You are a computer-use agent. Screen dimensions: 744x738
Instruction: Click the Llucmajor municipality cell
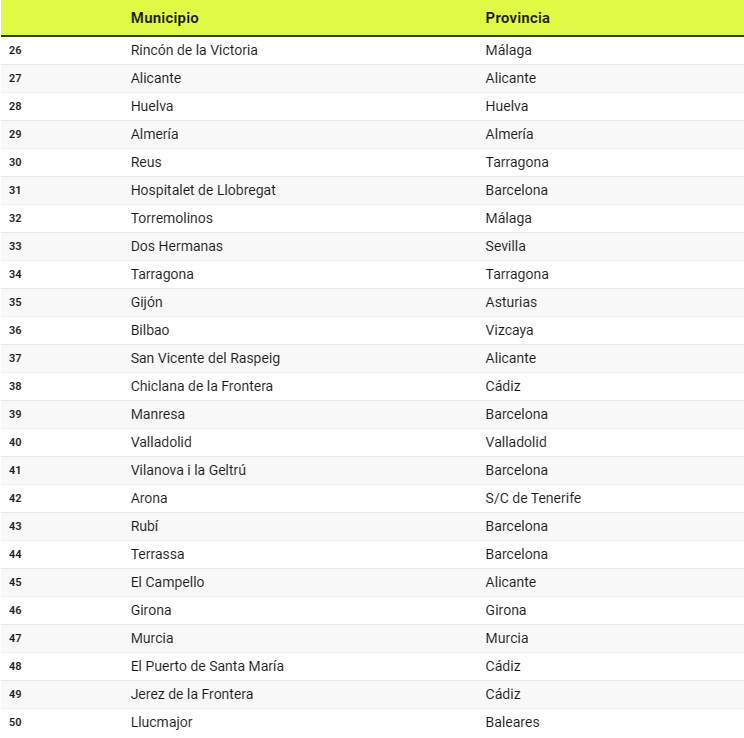(x=162, y=722)
